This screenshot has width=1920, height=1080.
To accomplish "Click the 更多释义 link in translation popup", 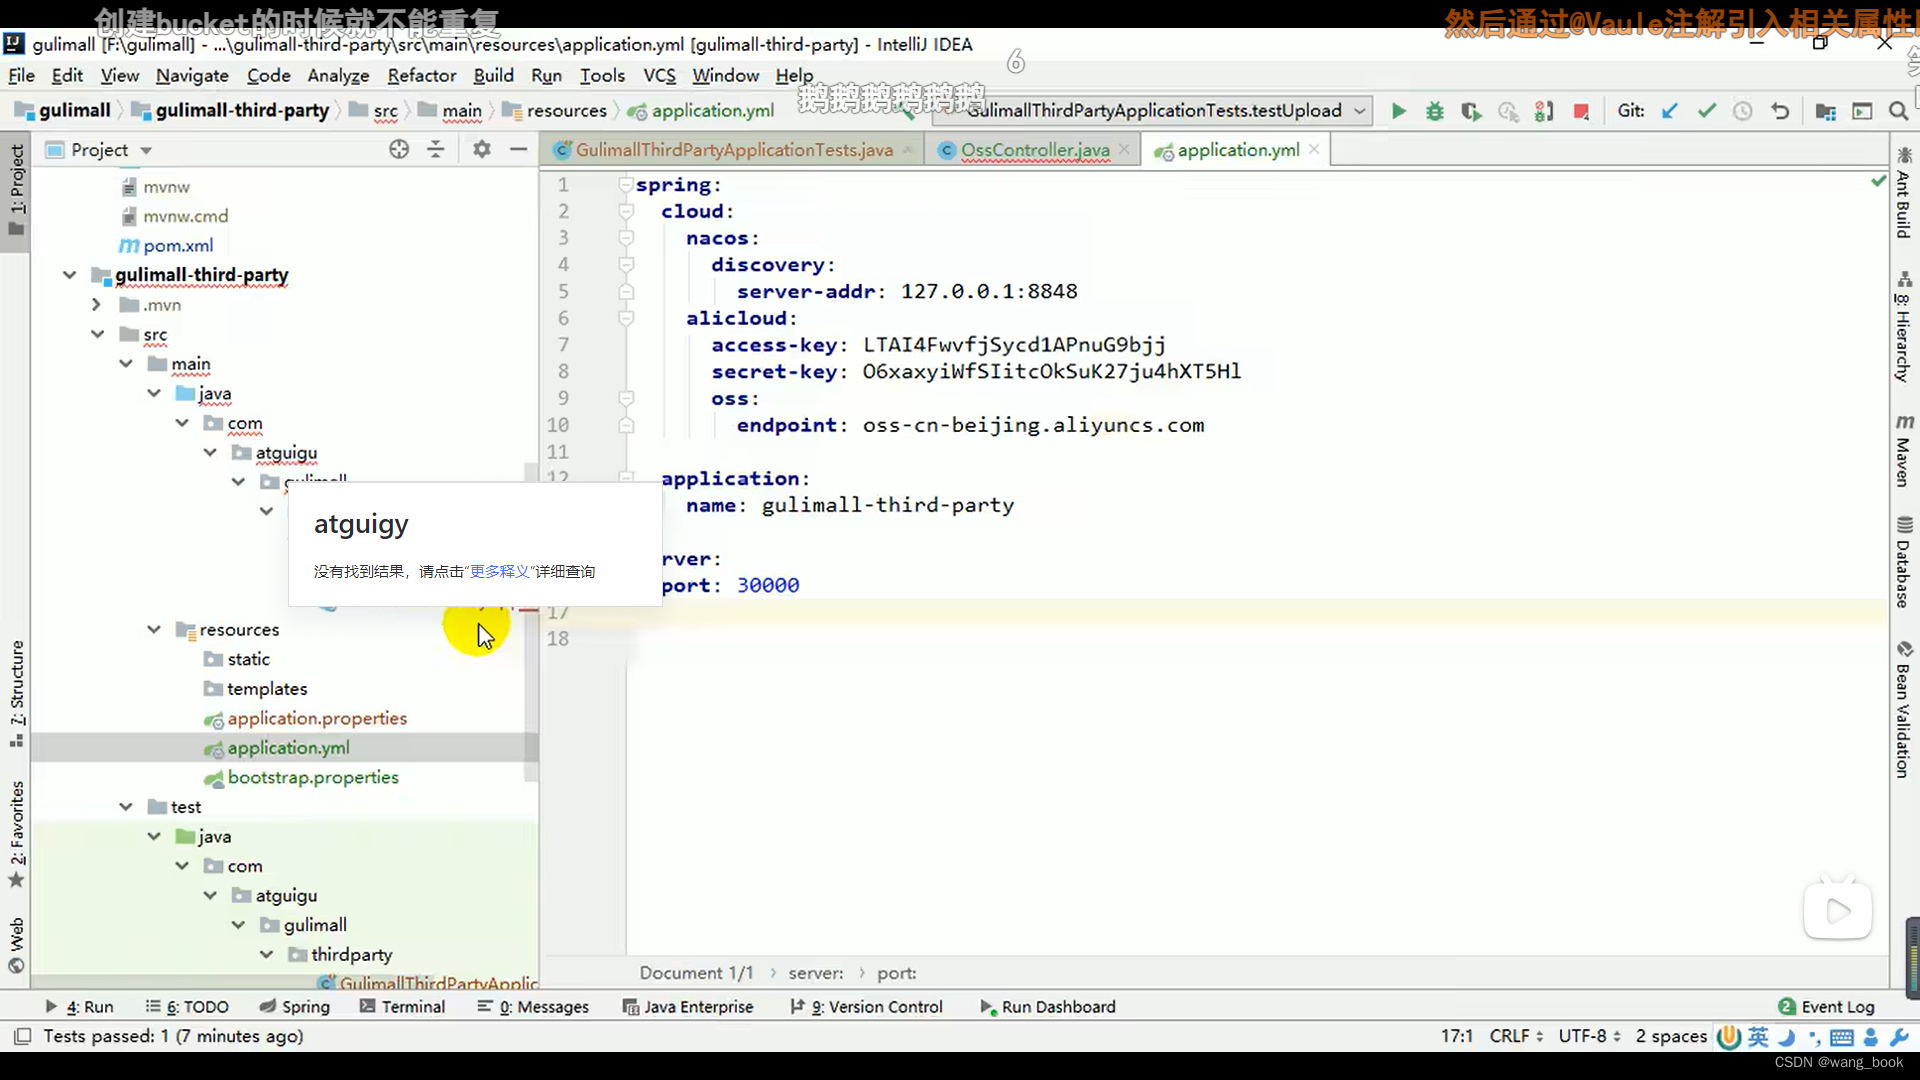I will point(499,571).
